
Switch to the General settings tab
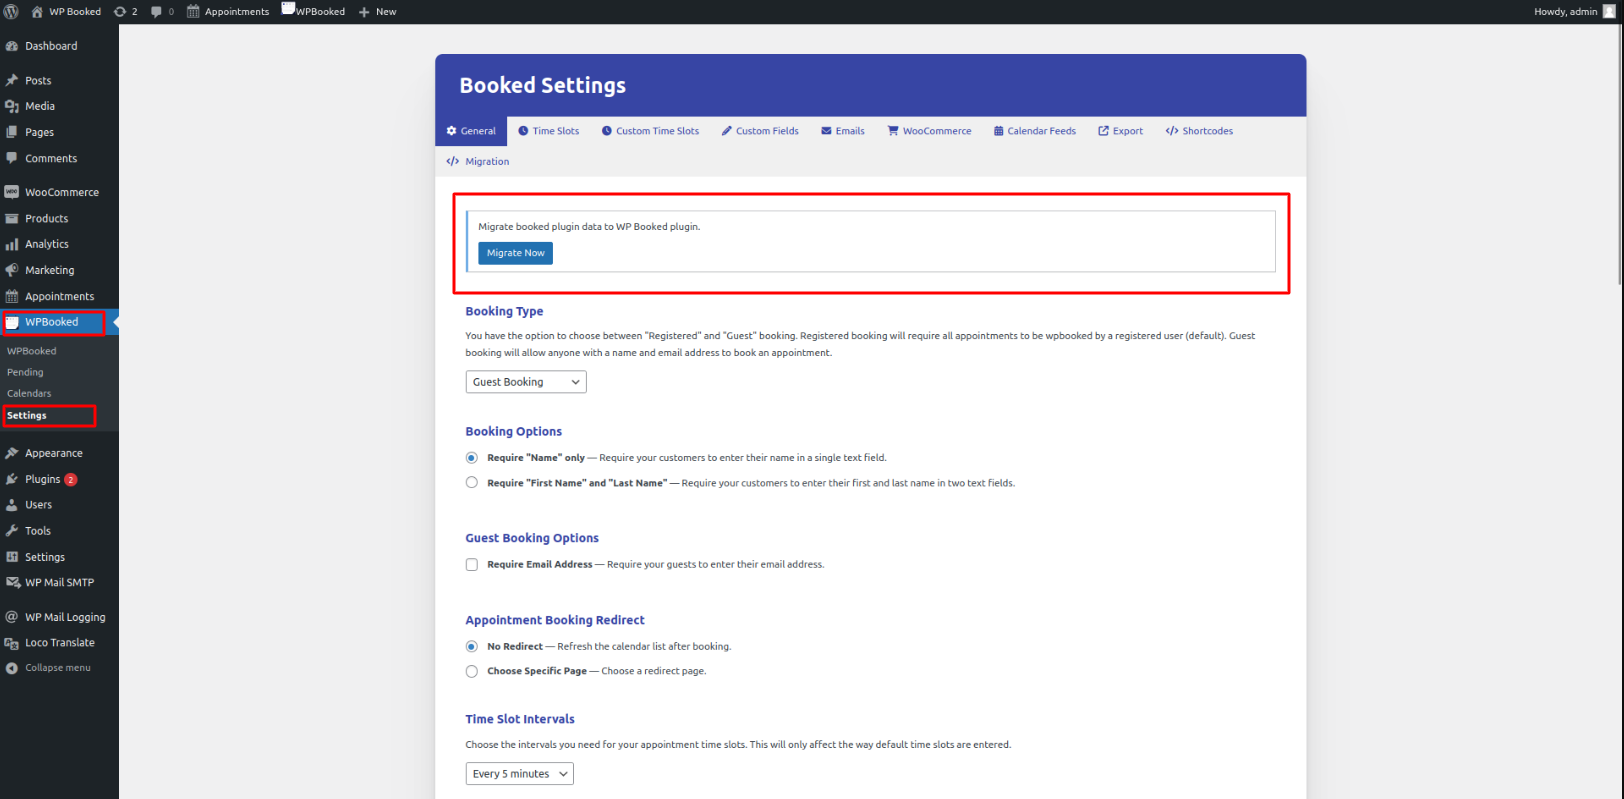pos(471,131)
